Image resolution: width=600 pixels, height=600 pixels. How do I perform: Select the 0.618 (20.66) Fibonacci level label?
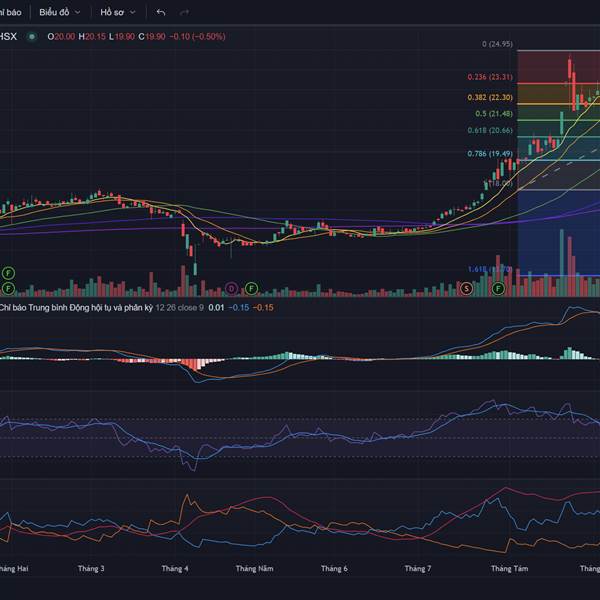click(x=492, y=130)
